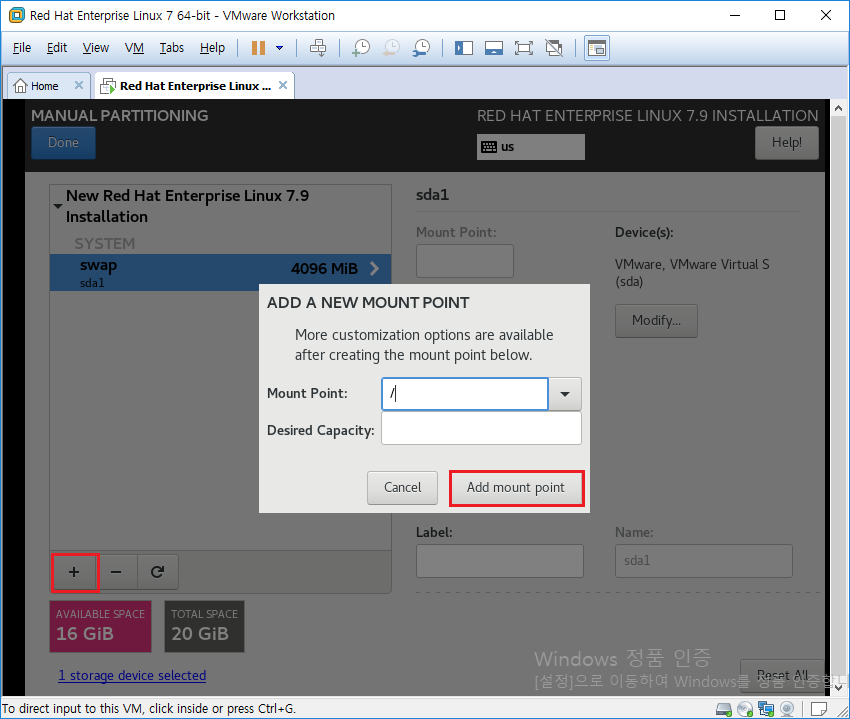850x719 pixels.
Task: Click the SYSTEM section label
Action: click(x=105, y=244)
